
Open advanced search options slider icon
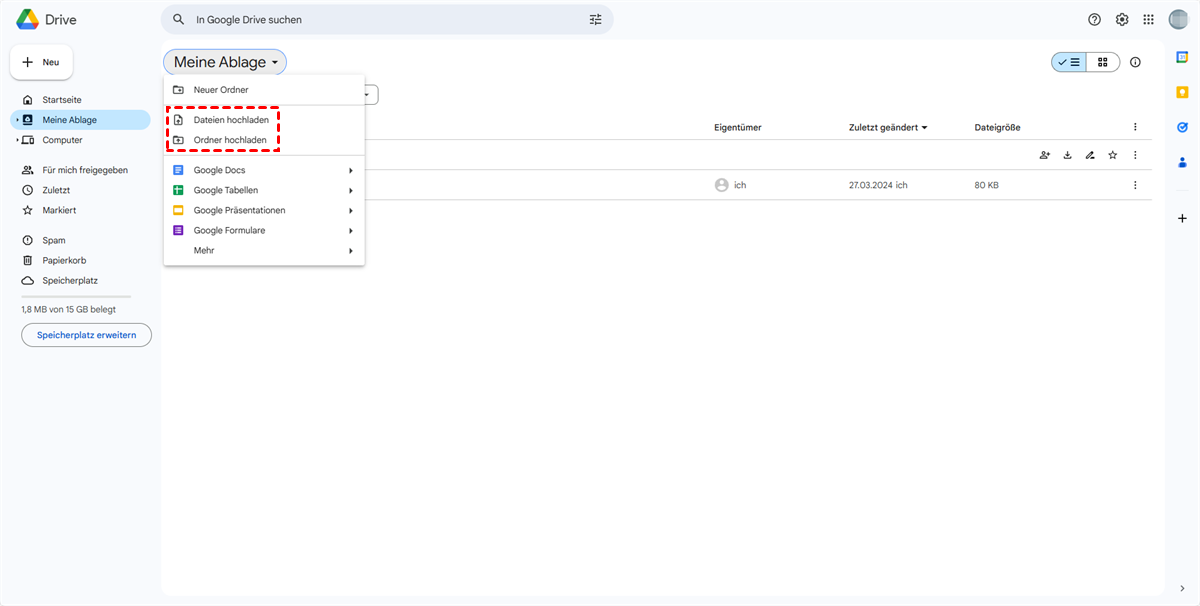pos(596,19)
